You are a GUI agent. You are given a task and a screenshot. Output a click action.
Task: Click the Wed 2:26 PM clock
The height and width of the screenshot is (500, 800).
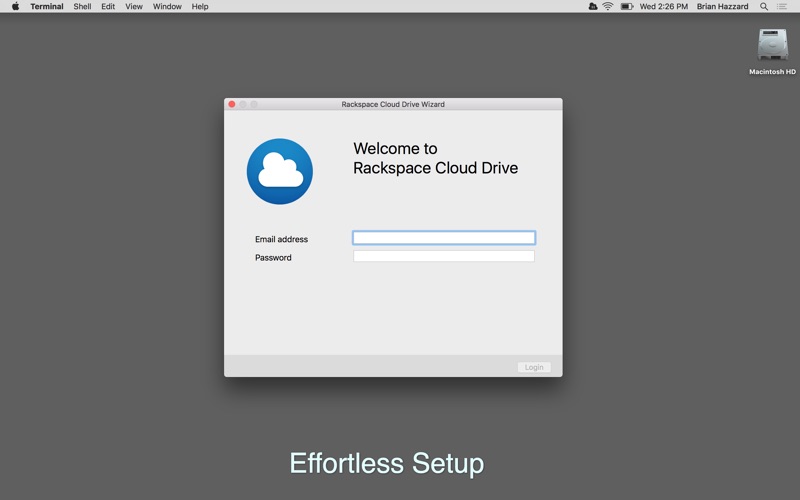coord(663,6)
